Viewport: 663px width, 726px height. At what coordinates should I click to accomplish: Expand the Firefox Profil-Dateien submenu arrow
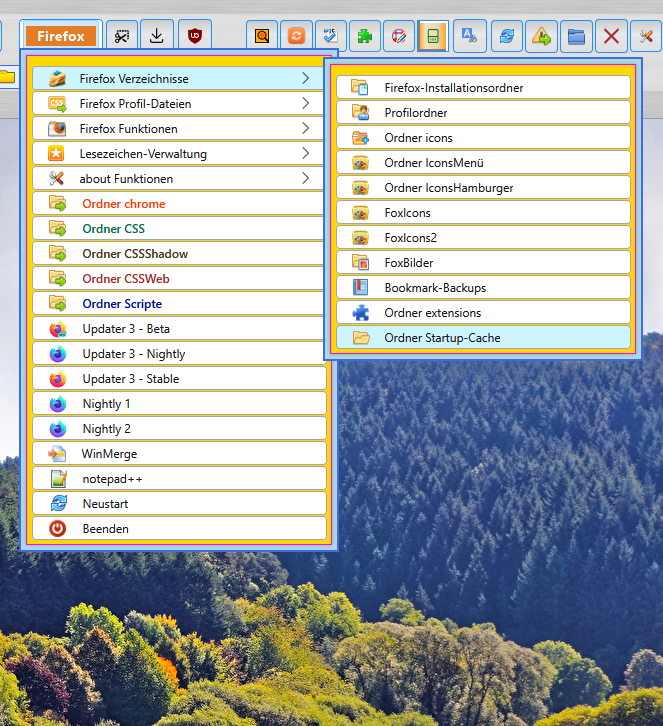click(x=305, y=103)
